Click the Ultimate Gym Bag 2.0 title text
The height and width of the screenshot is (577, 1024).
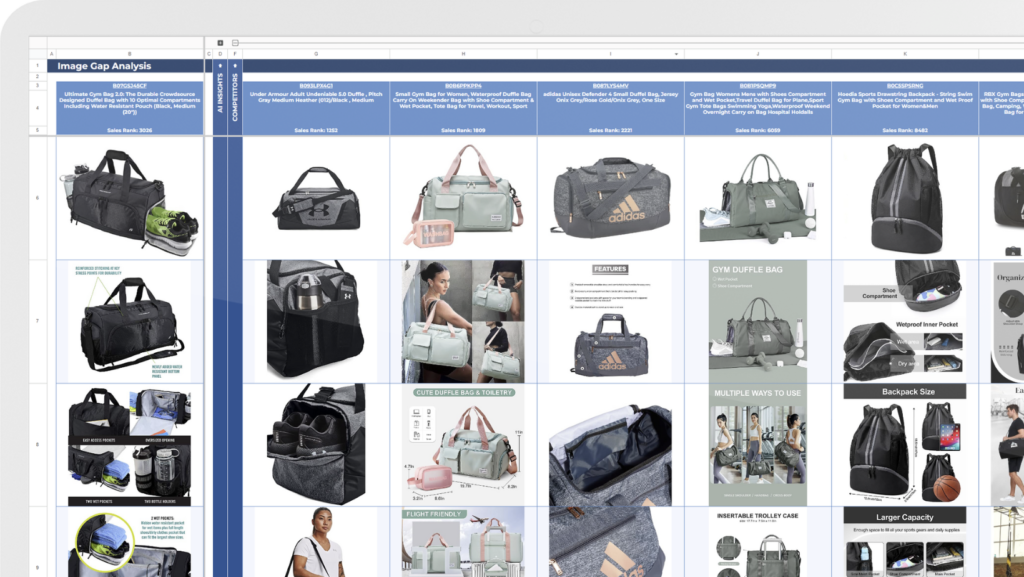[130, 103]
